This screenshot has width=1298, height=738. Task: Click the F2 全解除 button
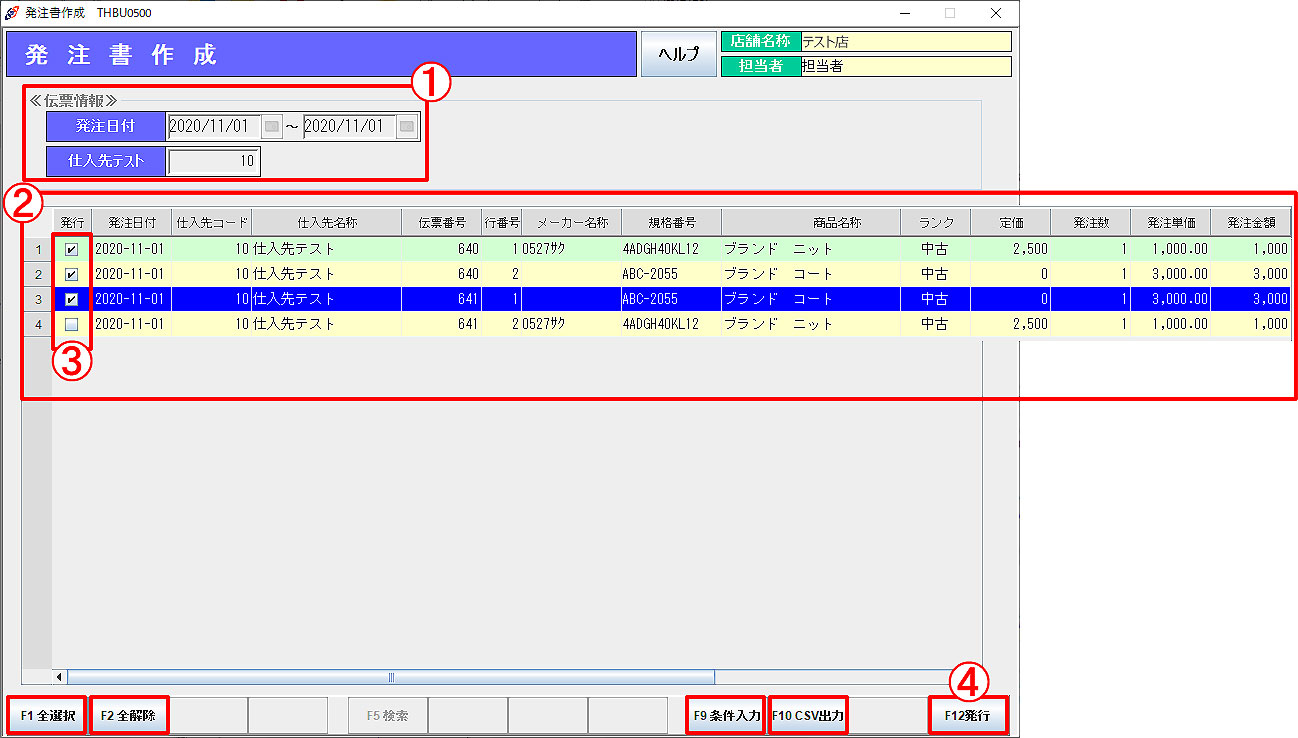tap(128, 716)
